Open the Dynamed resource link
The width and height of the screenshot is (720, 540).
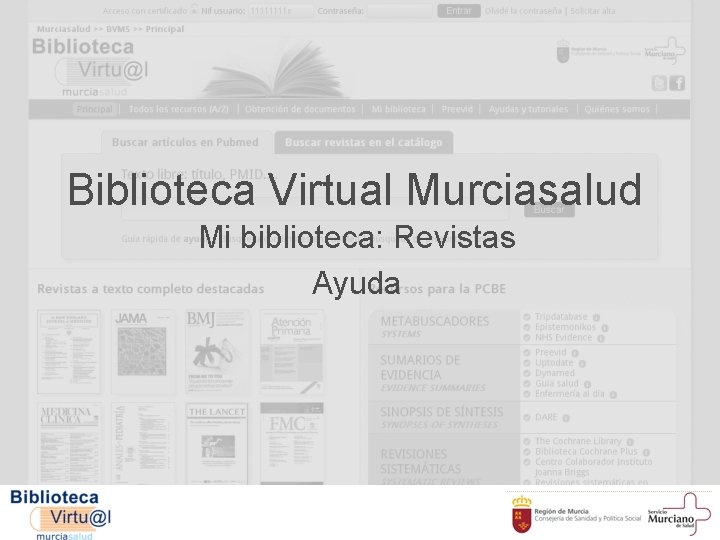coord(554,373)
